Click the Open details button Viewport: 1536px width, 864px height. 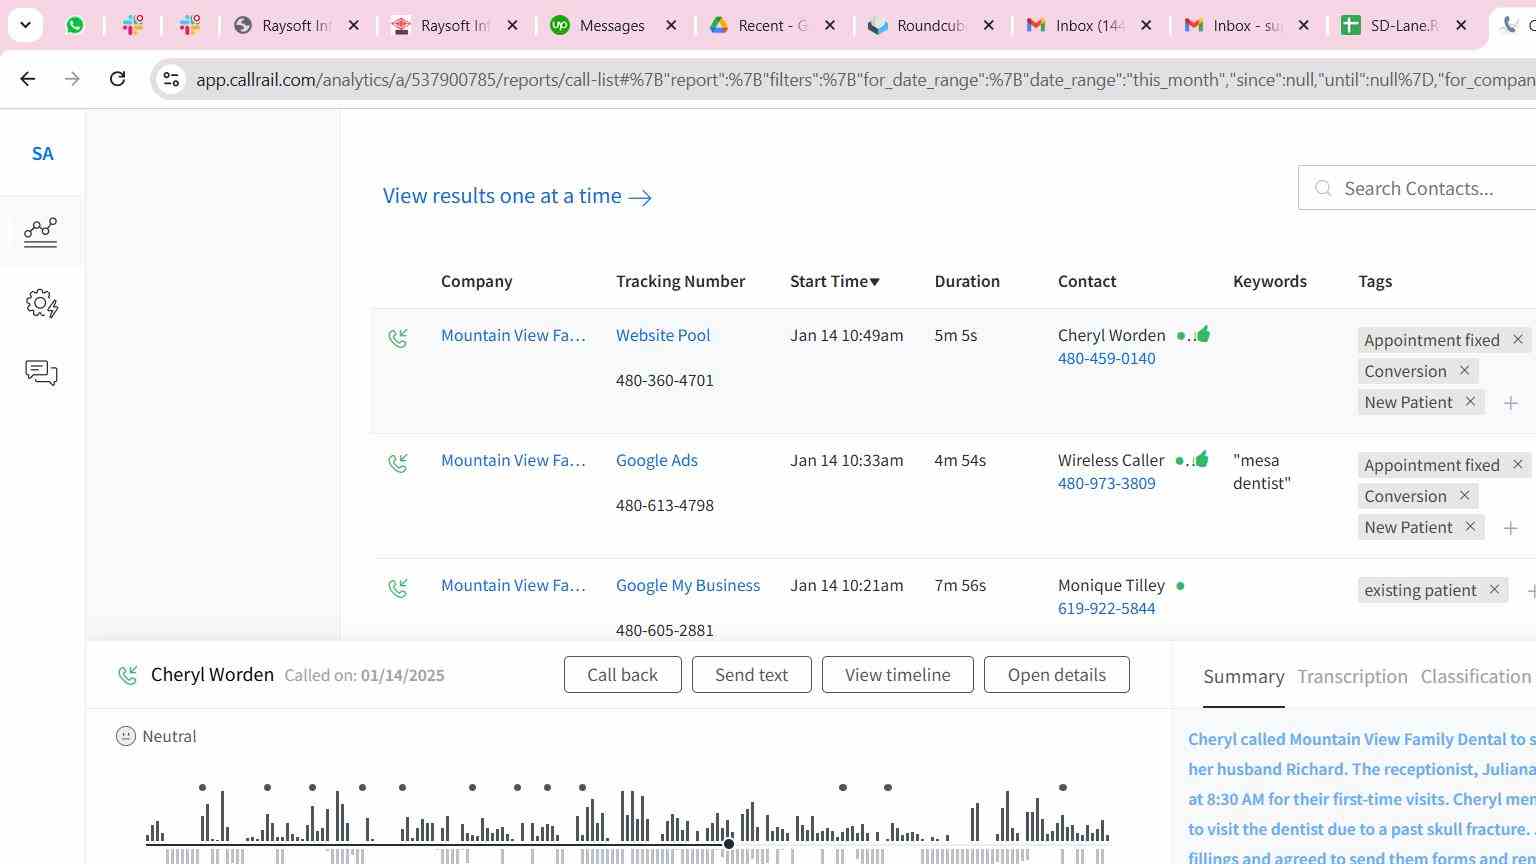(x=1057, y=675)
